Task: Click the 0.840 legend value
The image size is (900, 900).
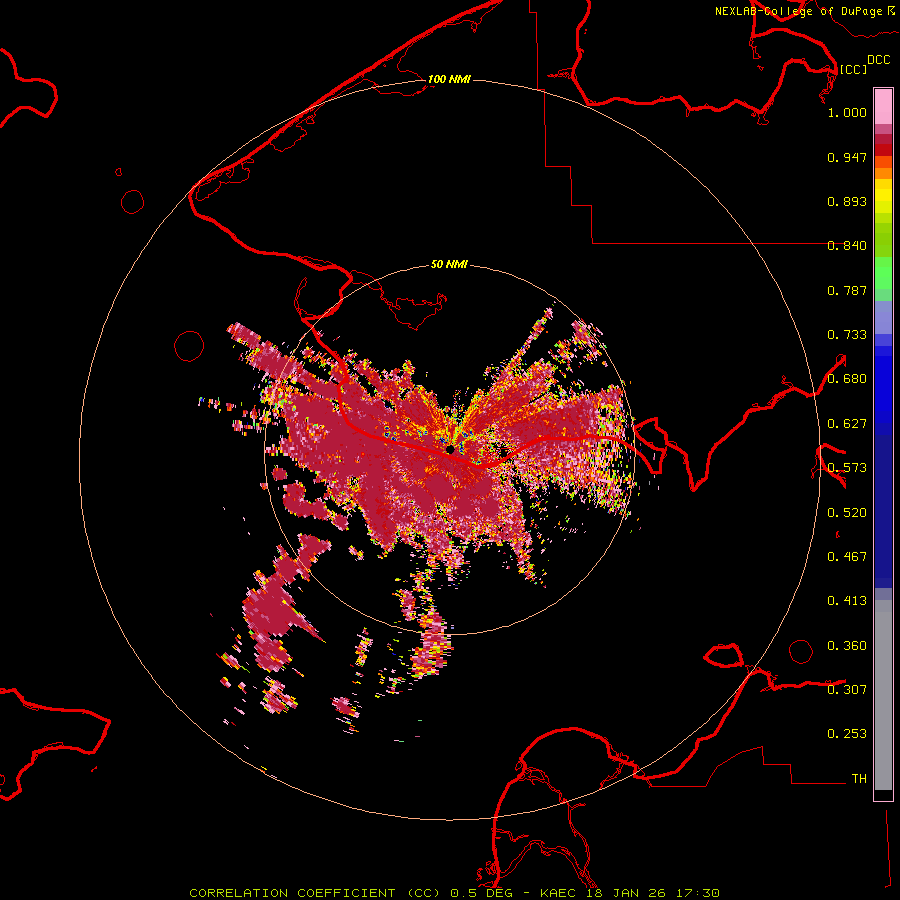Action: (x=847, y=246)
